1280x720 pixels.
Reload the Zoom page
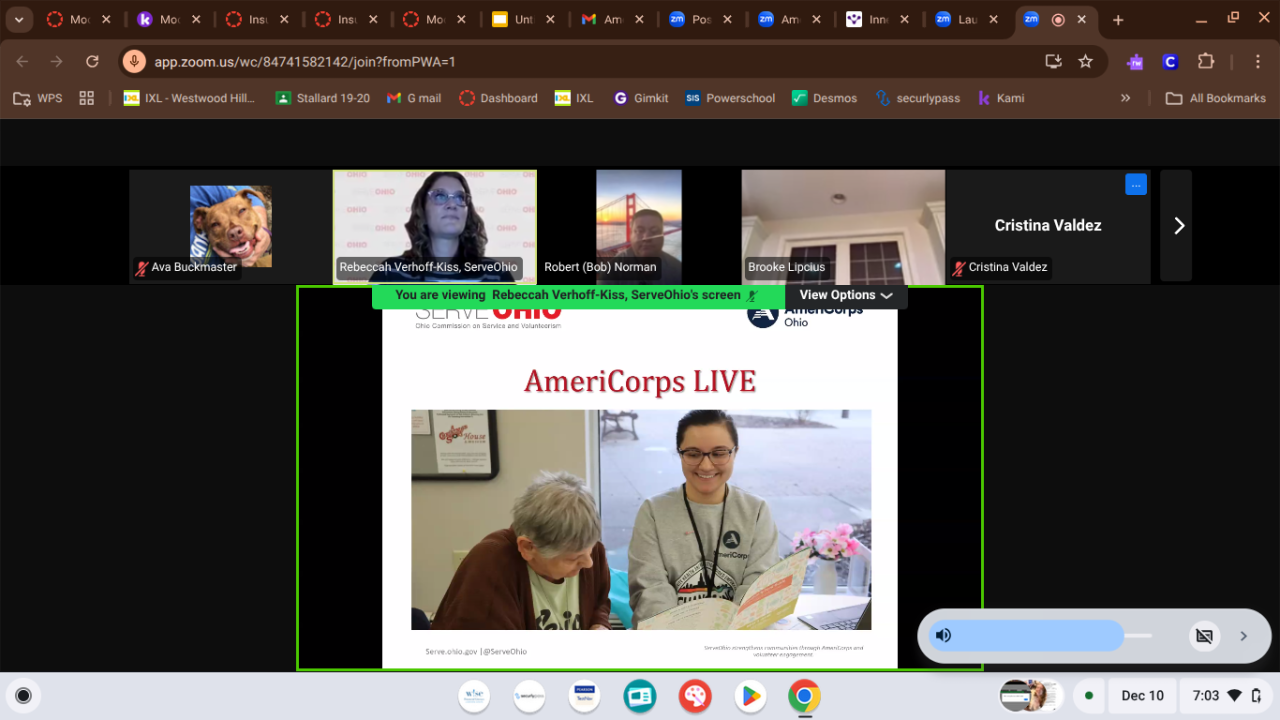click(92, 61)
